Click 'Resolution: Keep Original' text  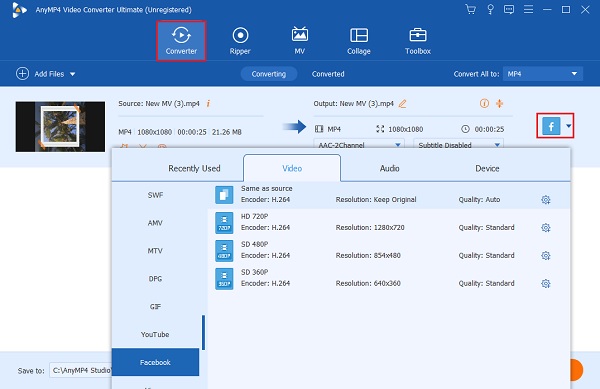[376, 200]
